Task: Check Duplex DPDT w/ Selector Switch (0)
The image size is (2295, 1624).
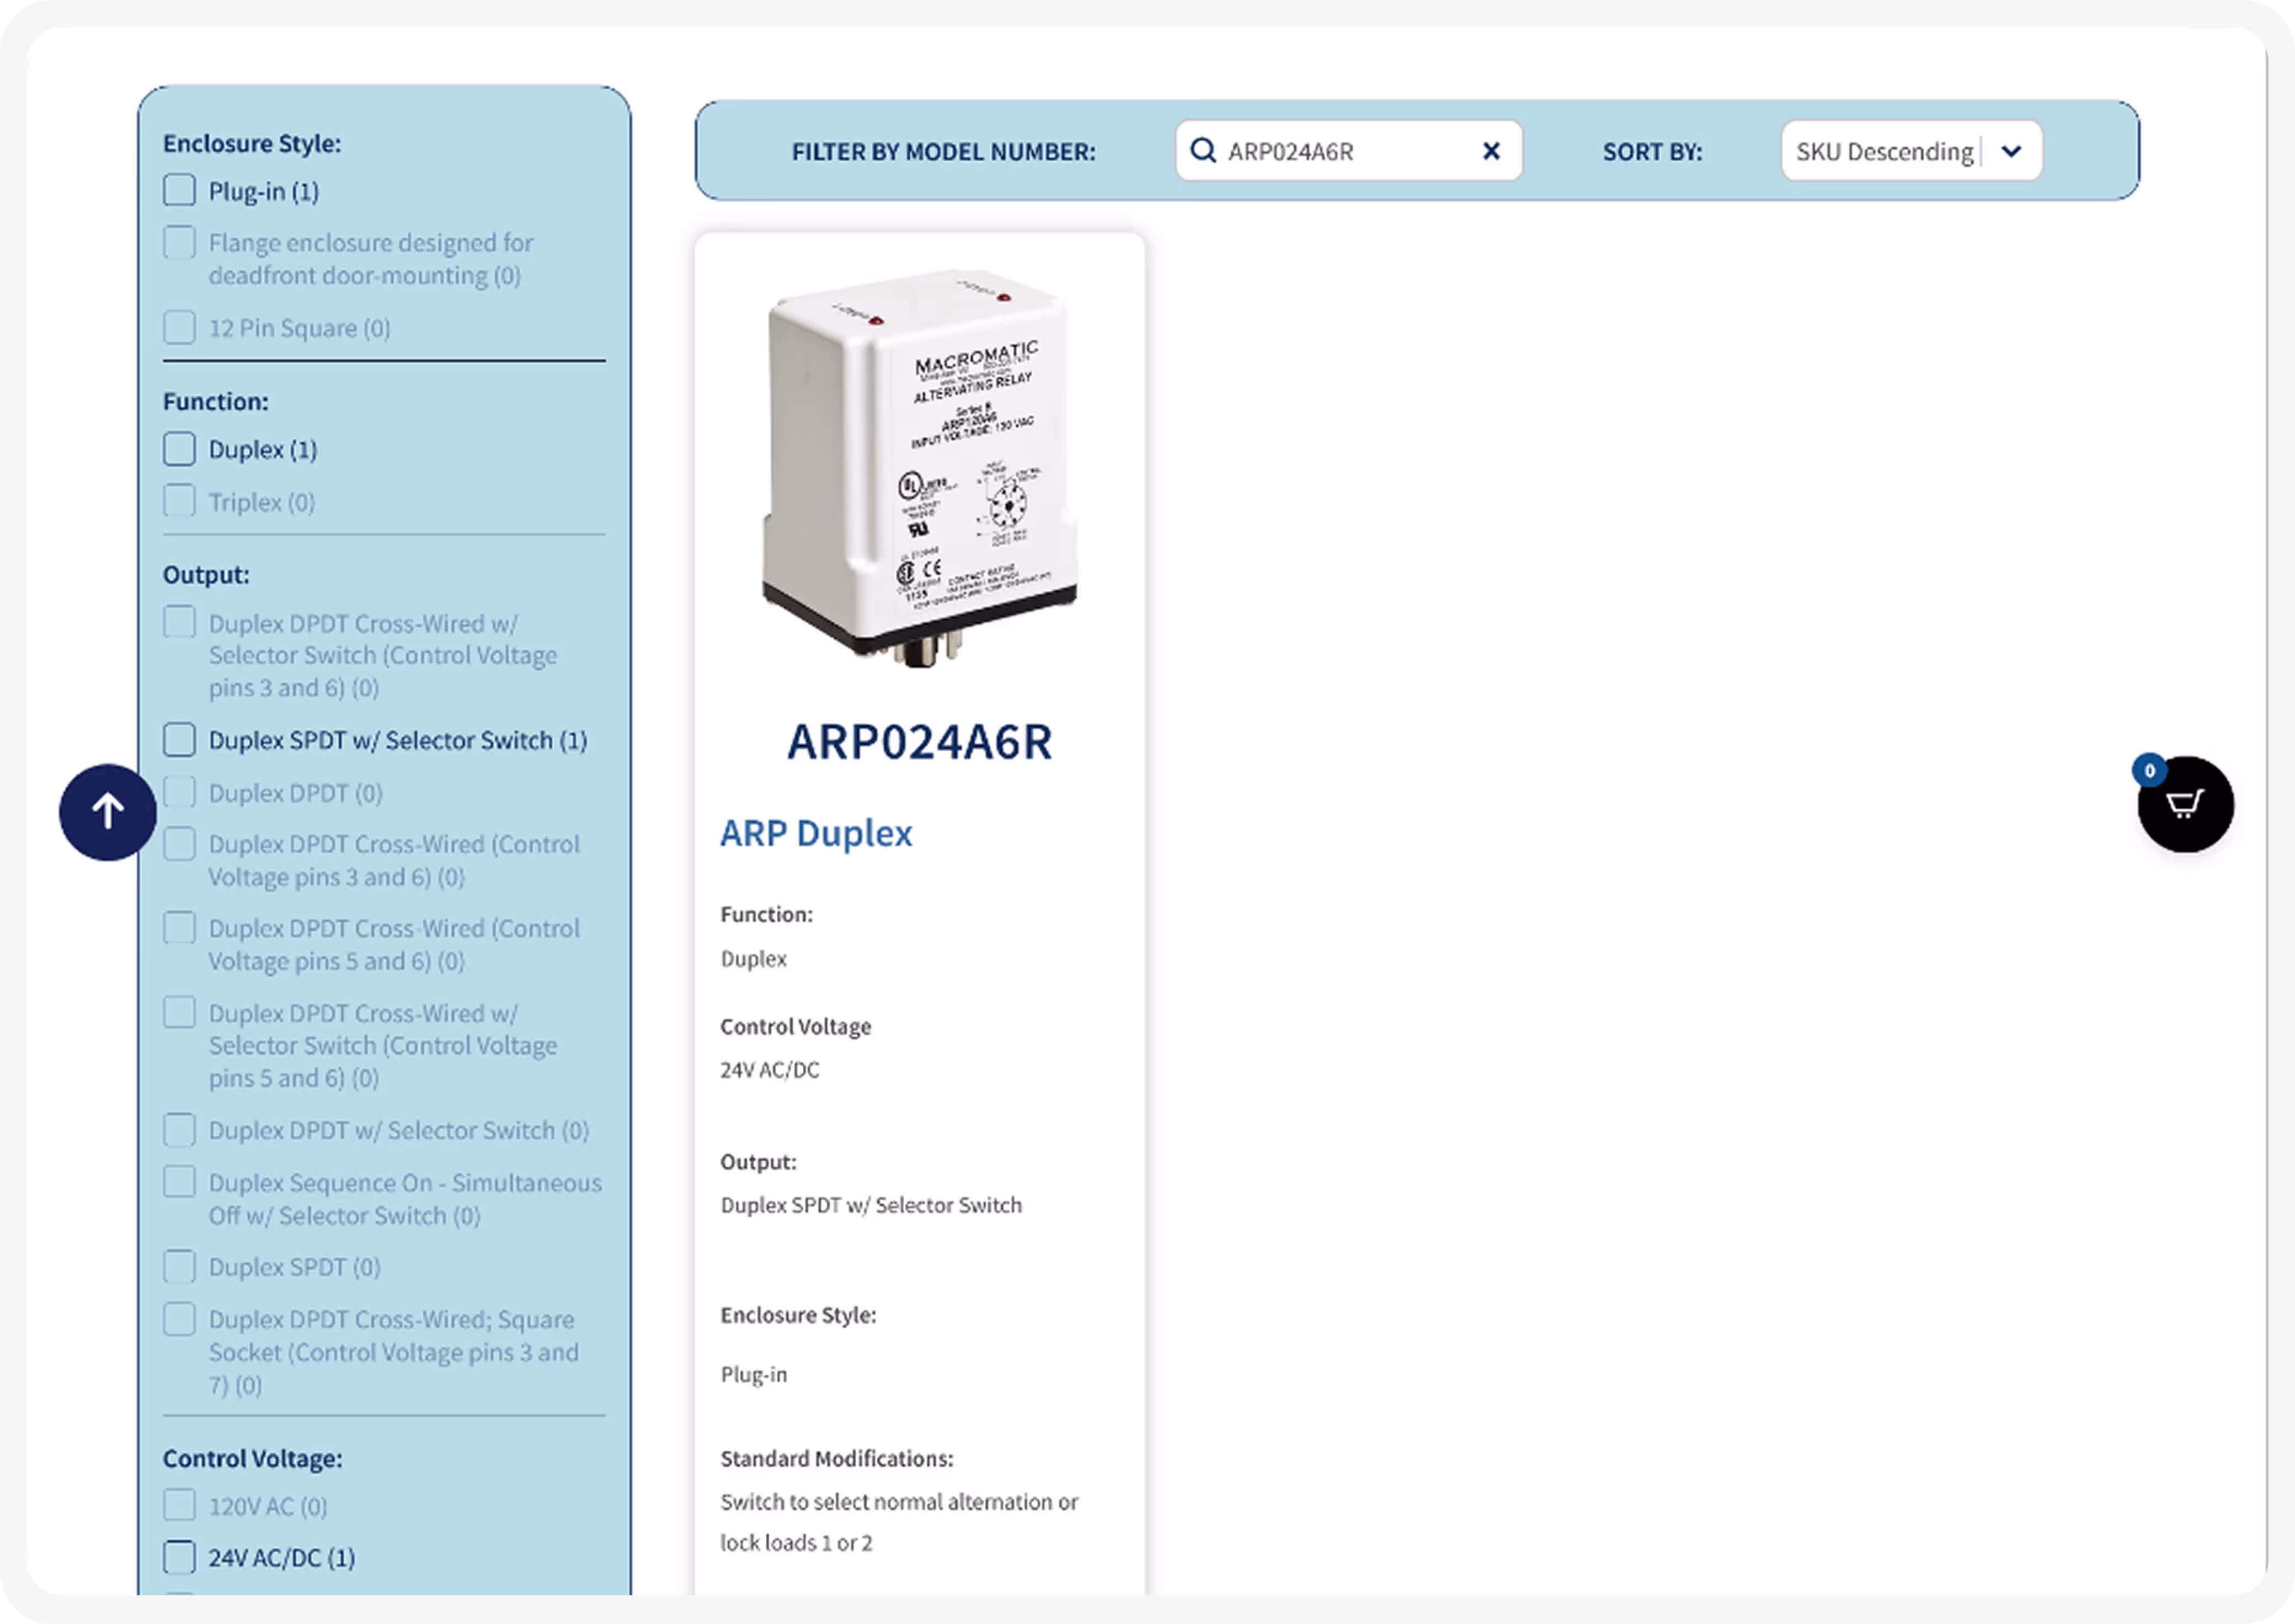Action: click(x=180, y=1130)
